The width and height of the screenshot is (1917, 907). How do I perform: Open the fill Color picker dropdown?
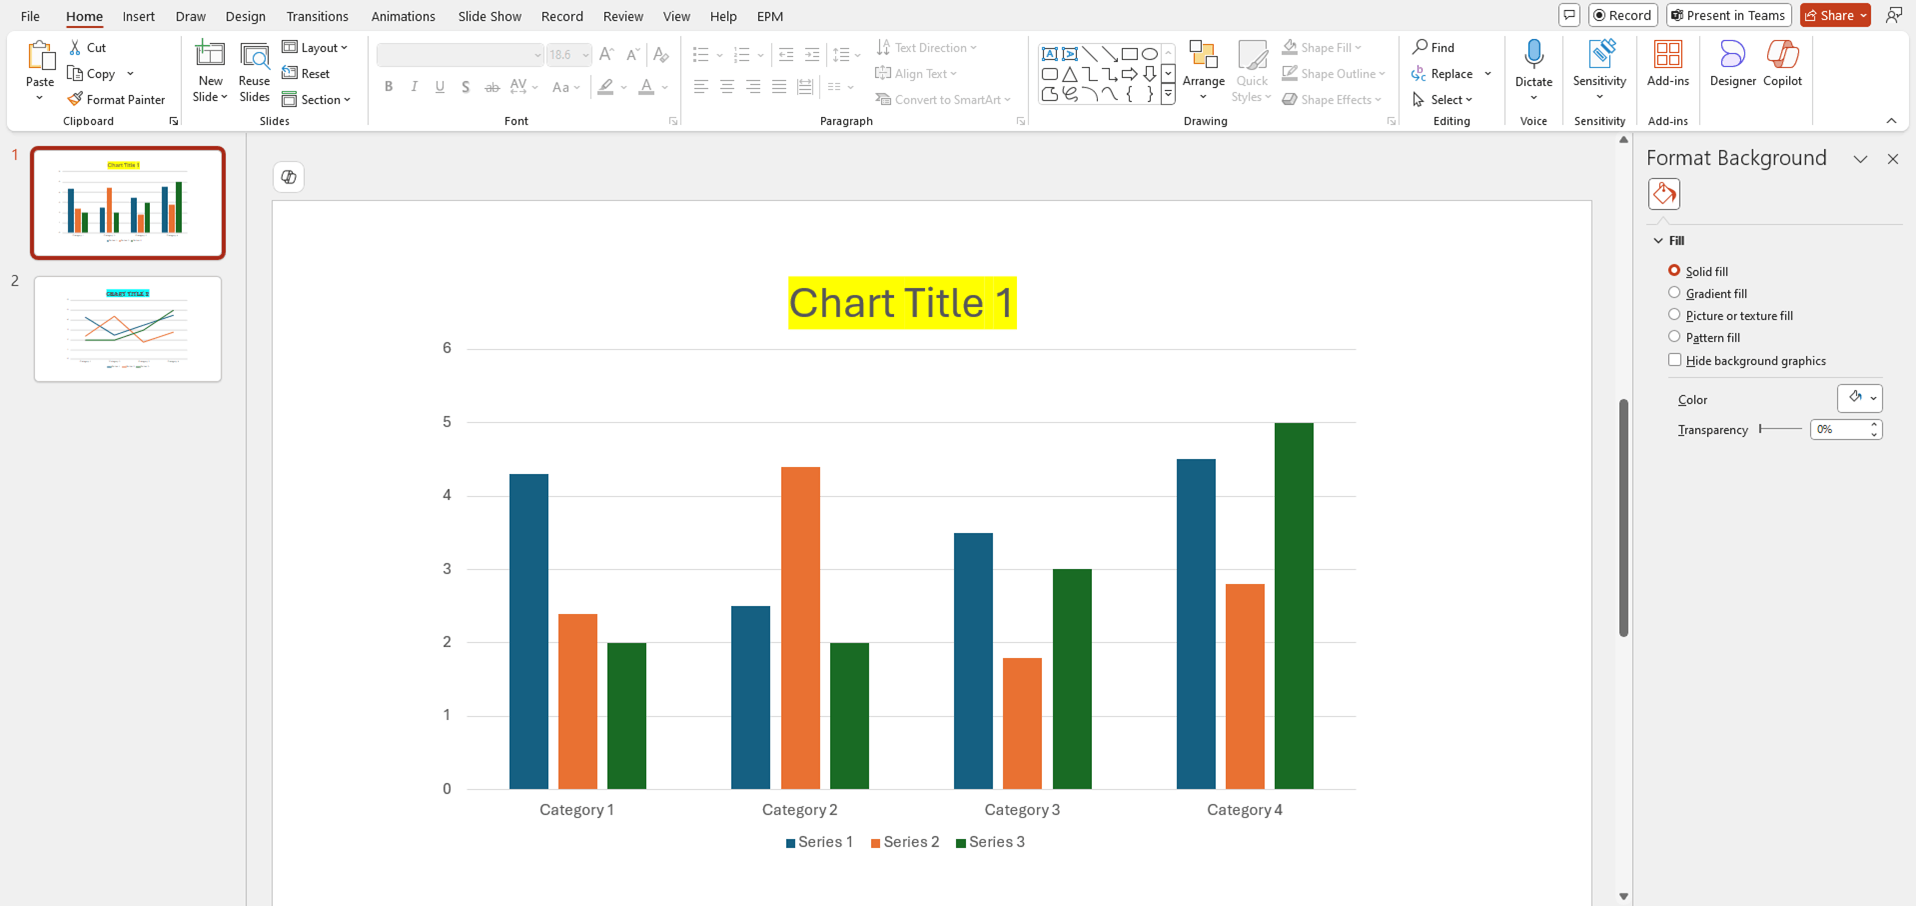pos(1860,398)
